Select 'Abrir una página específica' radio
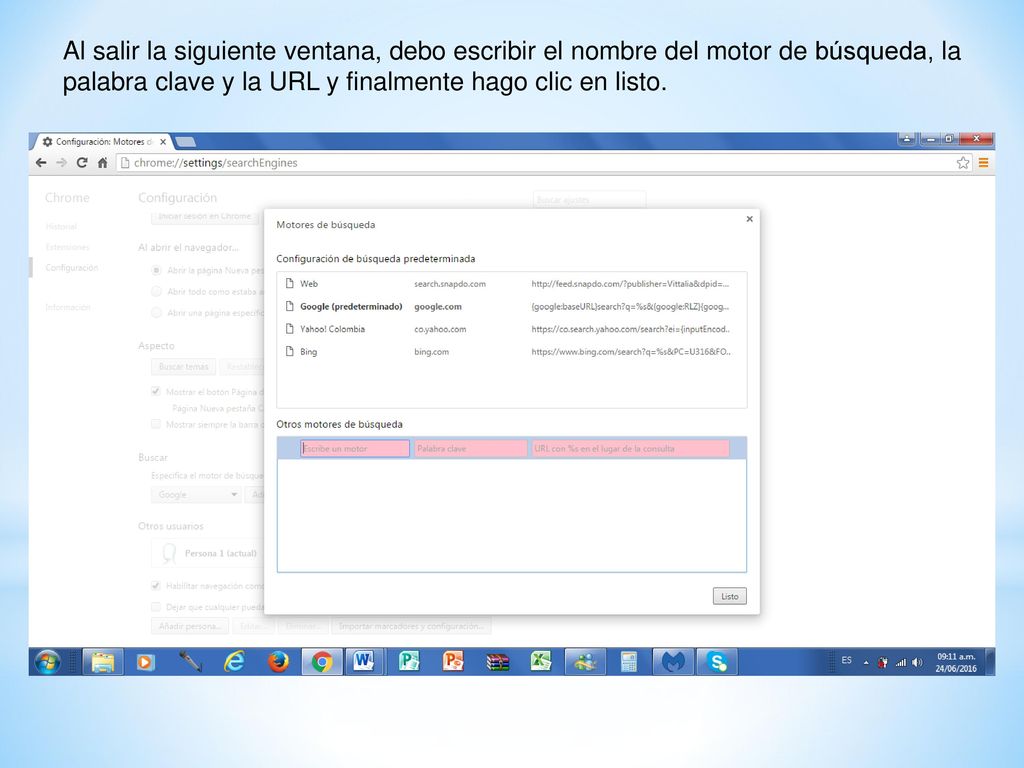The height and width of the screenshot is (768, 1024). pyautogui.click(x=156, y=313)
